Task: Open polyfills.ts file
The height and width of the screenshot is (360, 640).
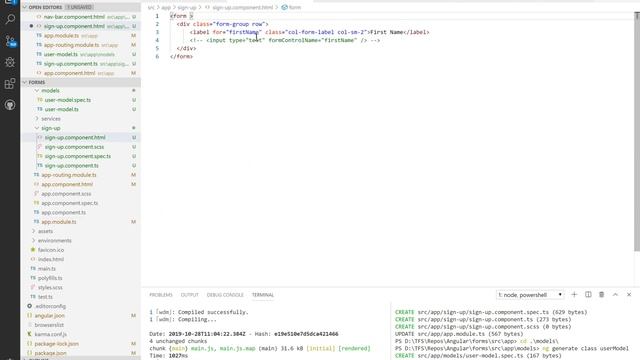Action: click(x=80, y=278)
